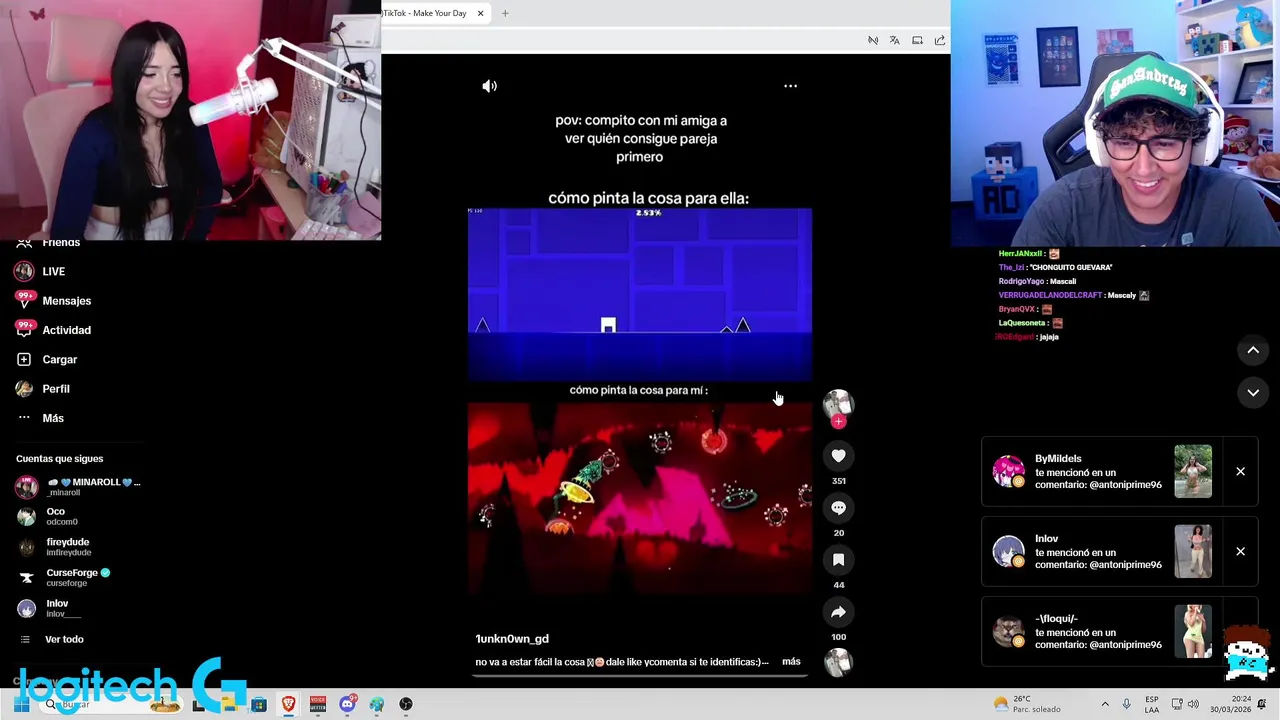The height and width of the screenshot is (720, 1280).
Task: Show hidden system tray icons
Action: pyautogui.click(x=1105, y=704)
